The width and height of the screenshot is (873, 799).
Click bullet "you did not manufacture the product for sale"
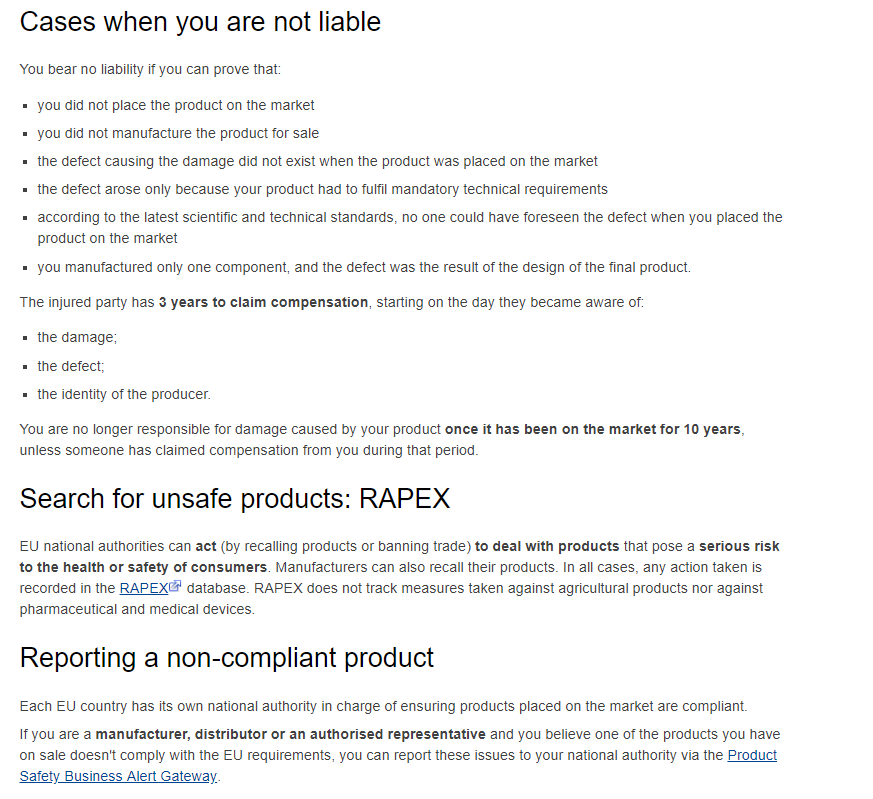click(178, 133)
